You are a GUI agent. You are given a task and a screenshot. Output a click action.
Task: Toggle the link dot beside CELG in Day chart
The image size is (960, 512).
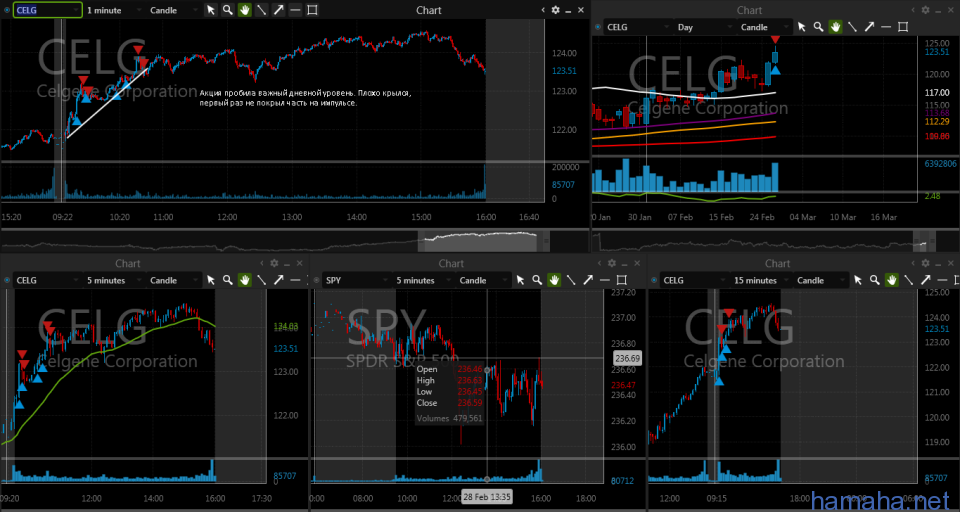point(598,27)
